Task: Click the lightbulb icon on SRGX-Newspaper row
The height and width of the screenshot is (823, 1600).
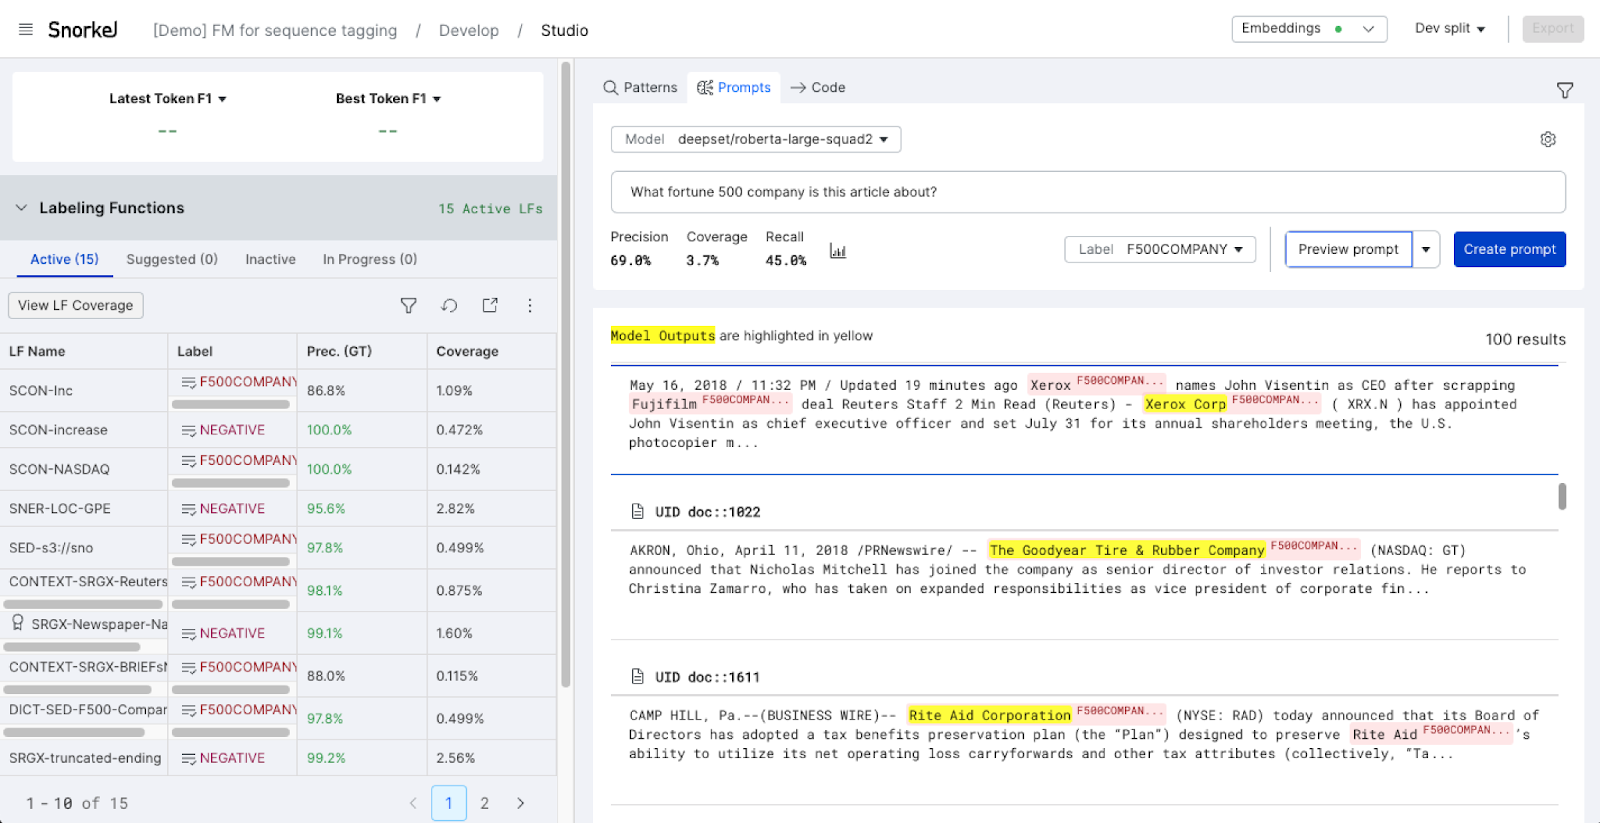Action: 18,623
